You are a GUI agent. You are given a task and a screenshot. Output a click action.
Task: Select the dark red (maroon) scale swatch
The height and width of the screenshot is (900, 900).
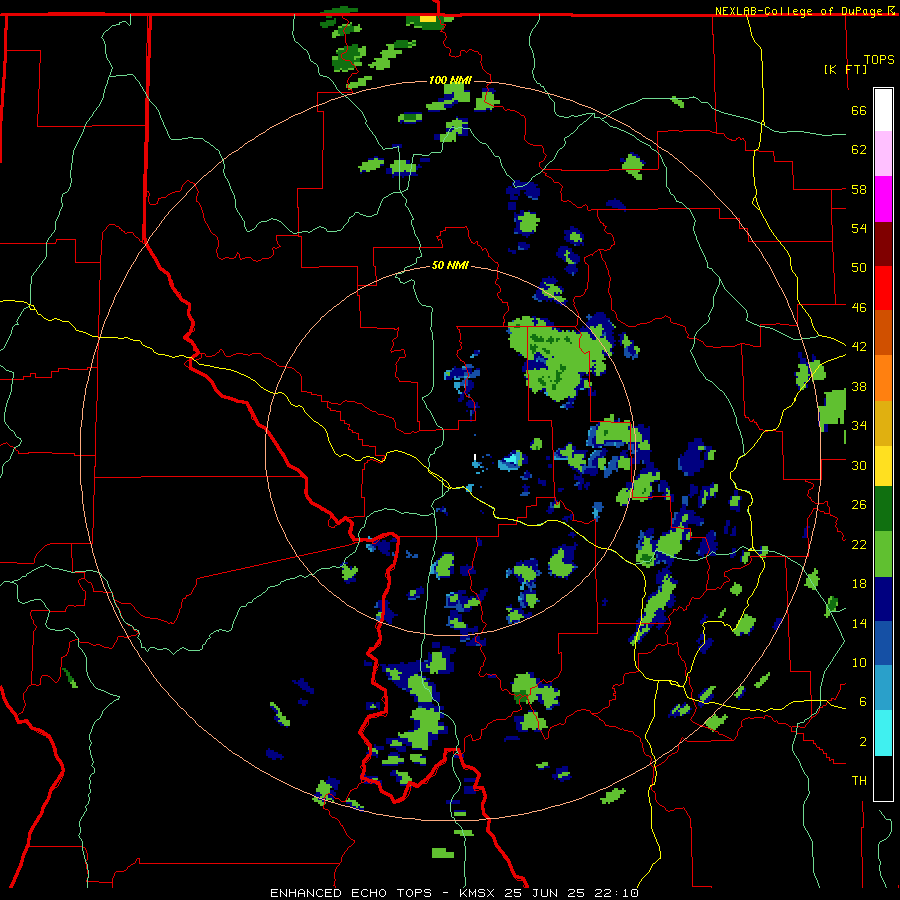coord(883,243)
